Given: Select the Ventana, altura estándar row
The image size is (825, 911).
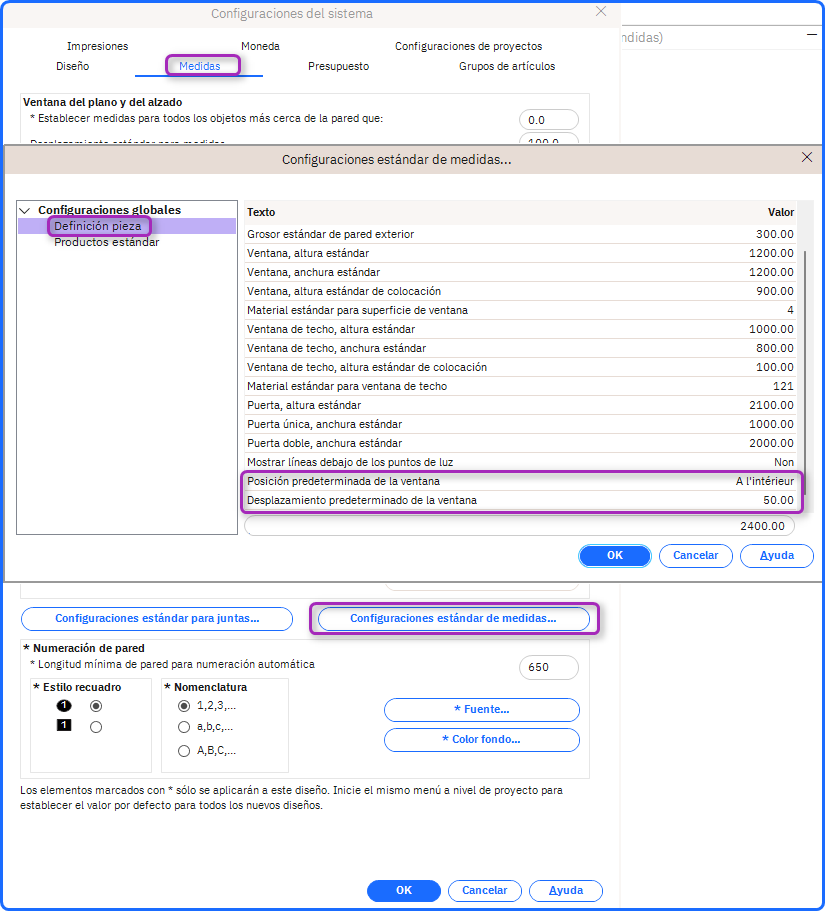Looking at the screenshot, I should (x=520, y=253).
